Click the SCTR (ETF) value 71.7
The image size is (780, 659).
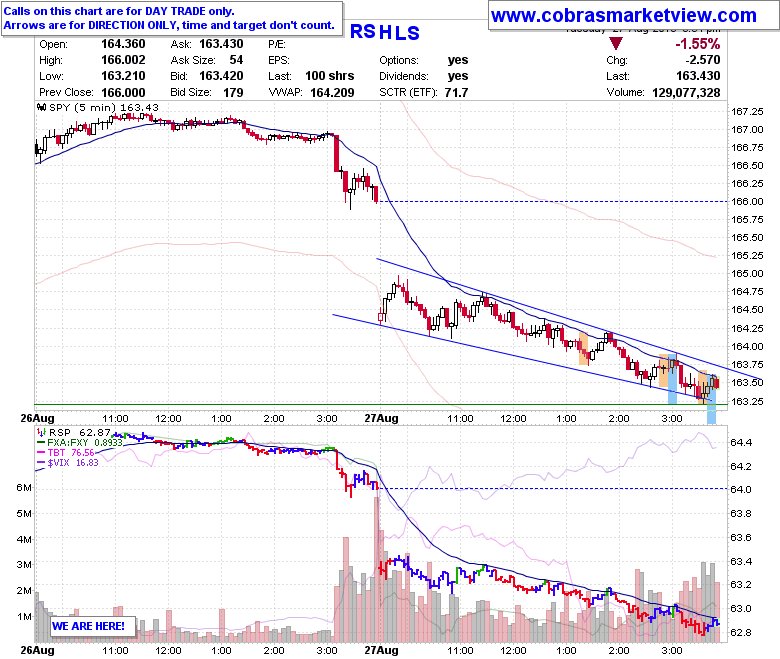(457, 93)
